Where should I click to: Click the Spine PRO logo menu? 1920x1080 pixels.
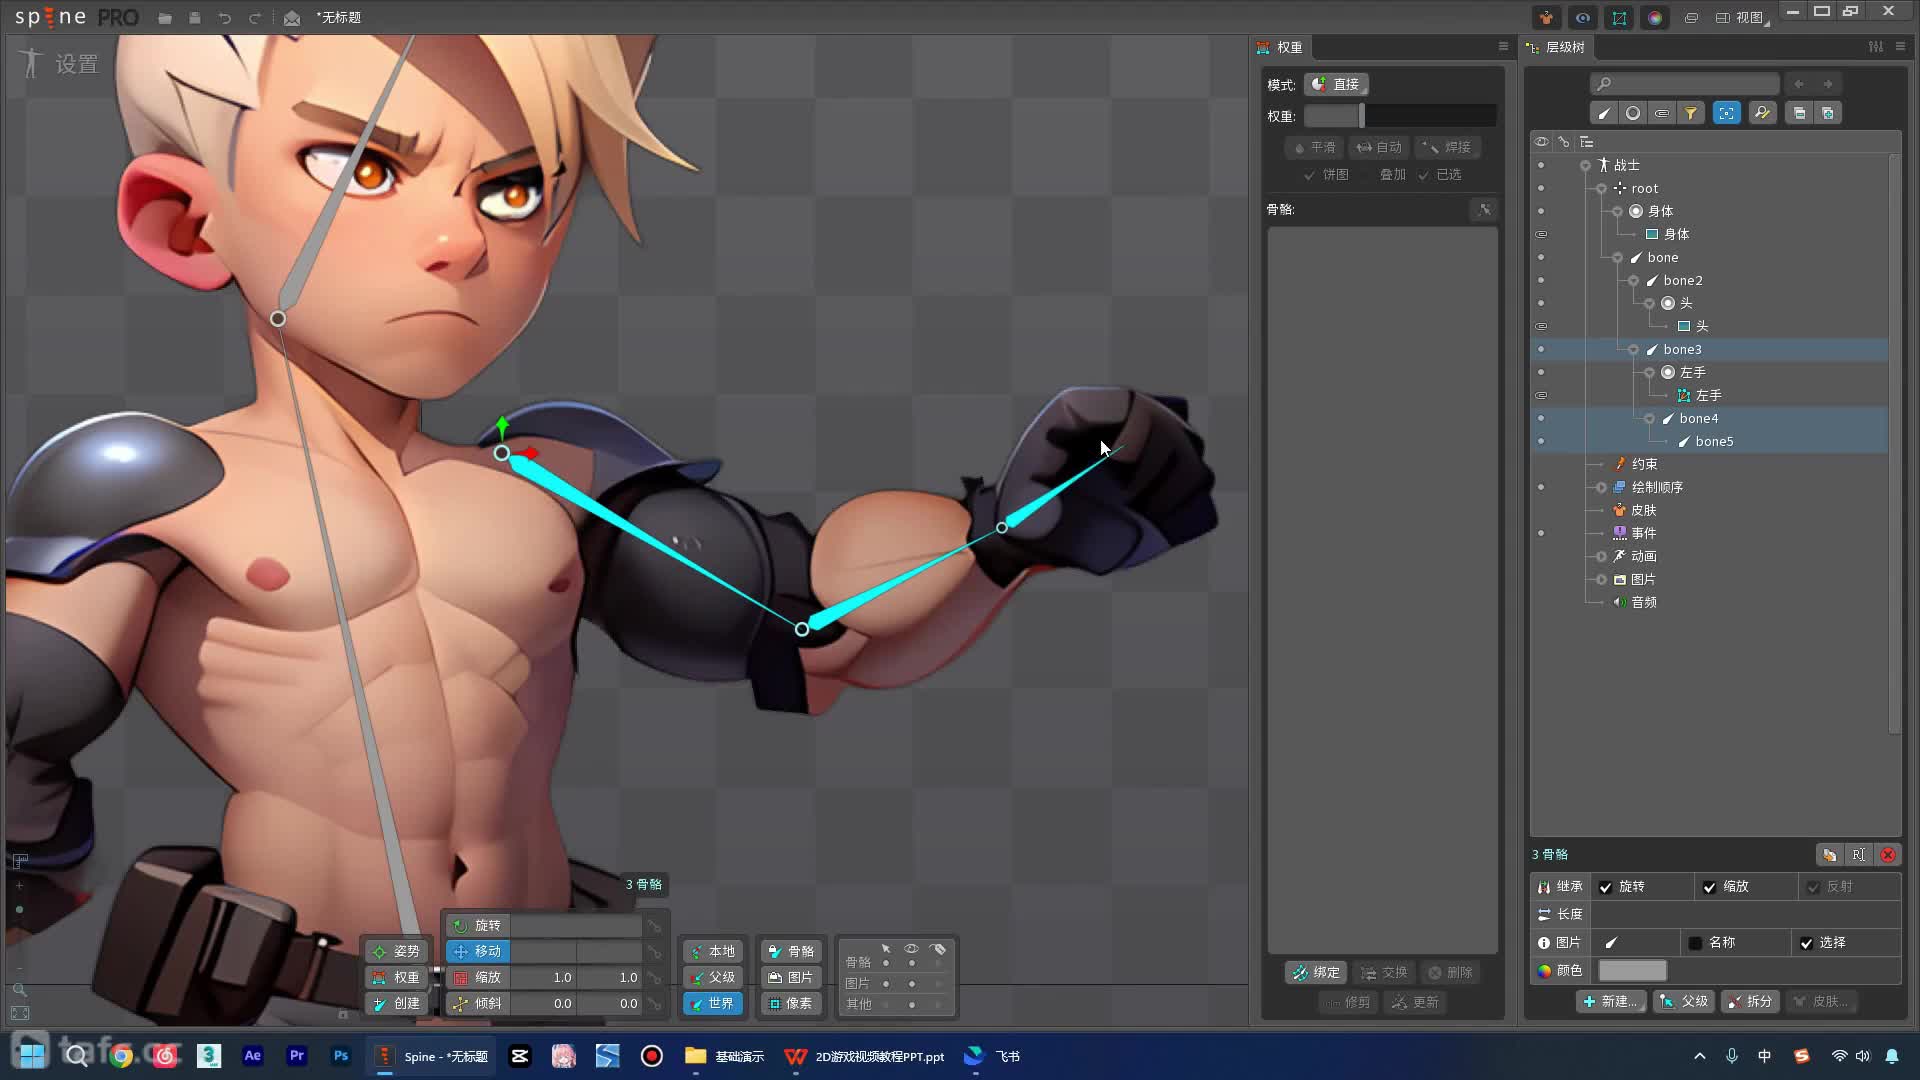[77, 18]
